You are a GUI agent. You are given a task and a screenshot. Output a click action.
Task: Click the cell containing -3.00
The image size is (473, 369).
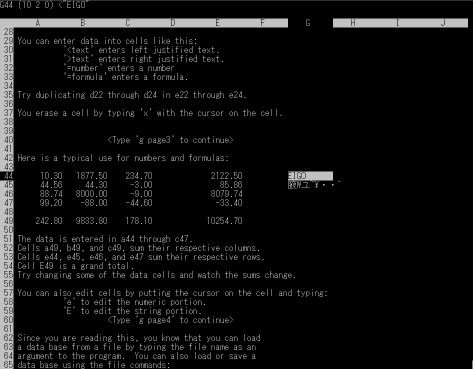[141, 185]
